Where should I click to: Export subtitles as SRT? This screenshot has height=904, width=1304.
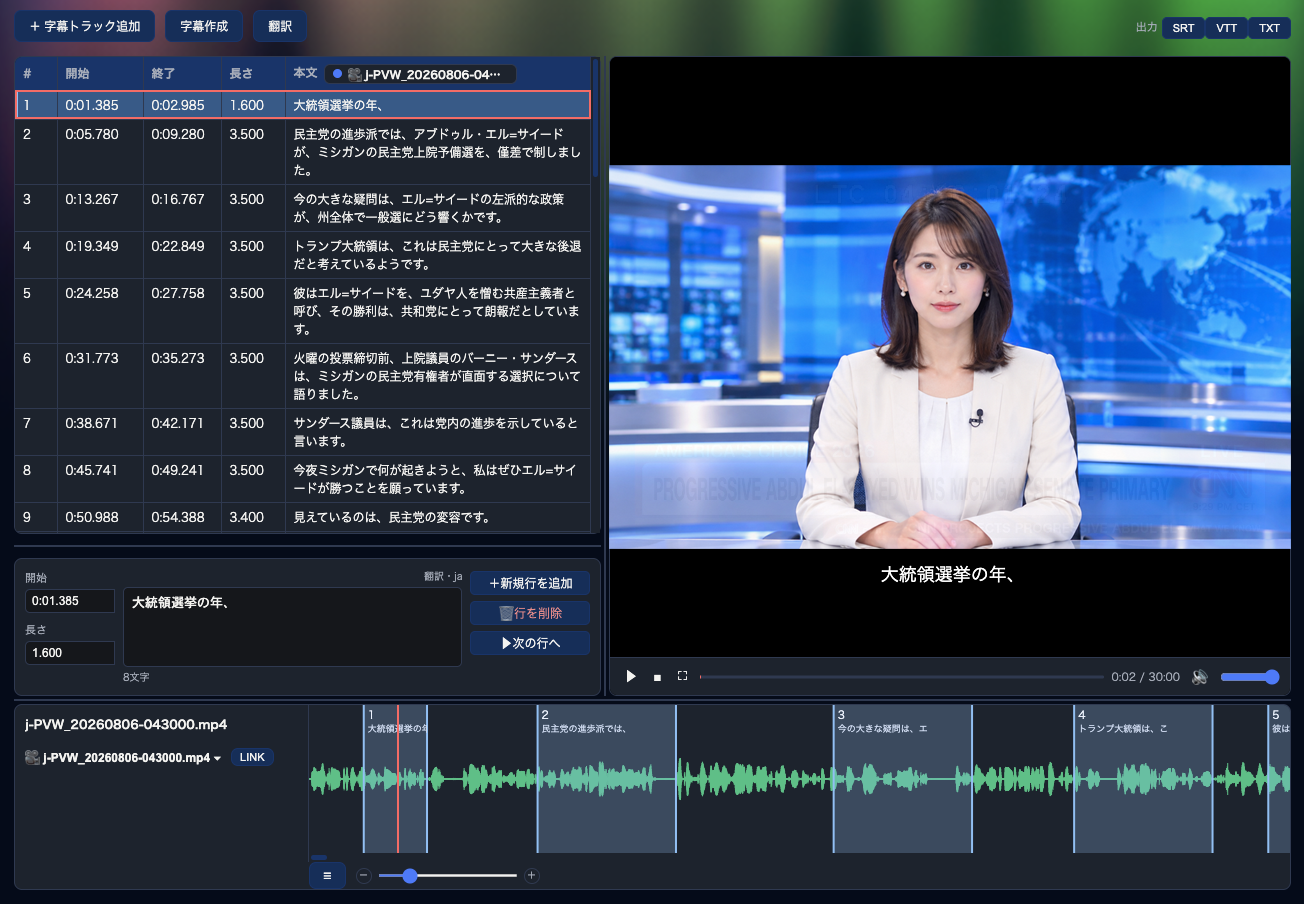pyautogui.click(x=1183, y=28)
